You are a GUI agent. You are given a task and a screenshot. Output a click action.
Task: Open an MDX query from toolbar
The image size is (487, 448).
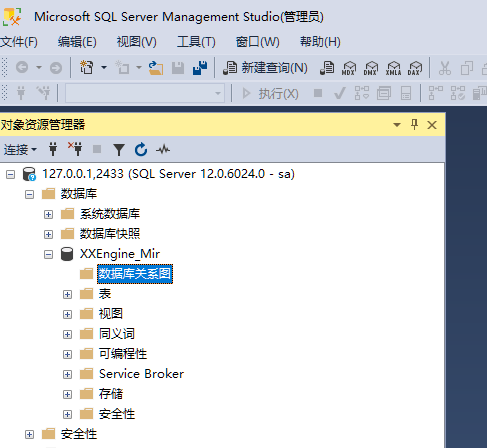pos(349,68)
